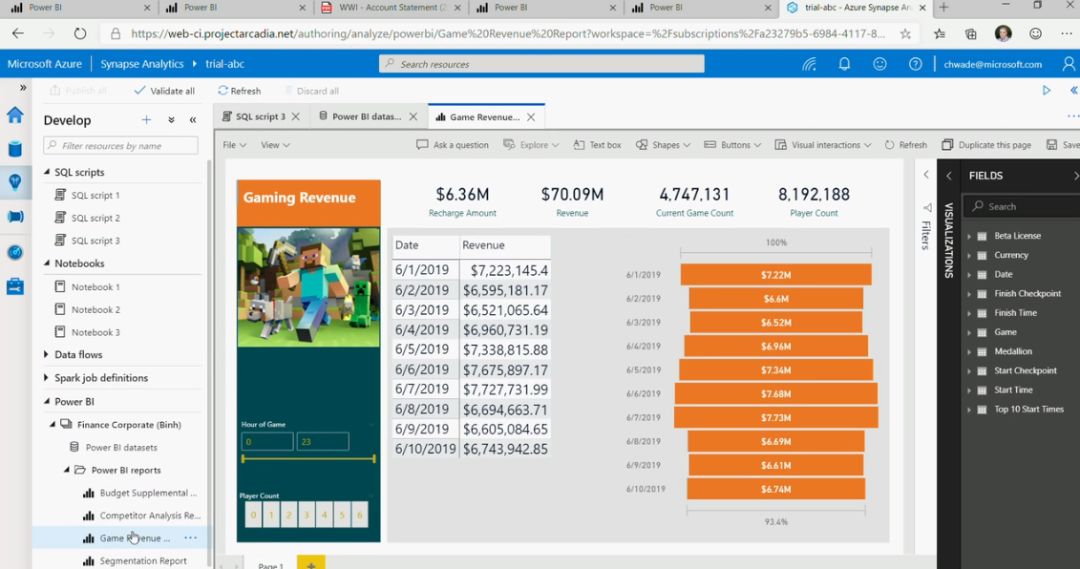The width and height of the screenshot is (1080, 569).
Task: Expand left navigation rail chevrons
Action: pyautogui.click(x=23, y=88)
